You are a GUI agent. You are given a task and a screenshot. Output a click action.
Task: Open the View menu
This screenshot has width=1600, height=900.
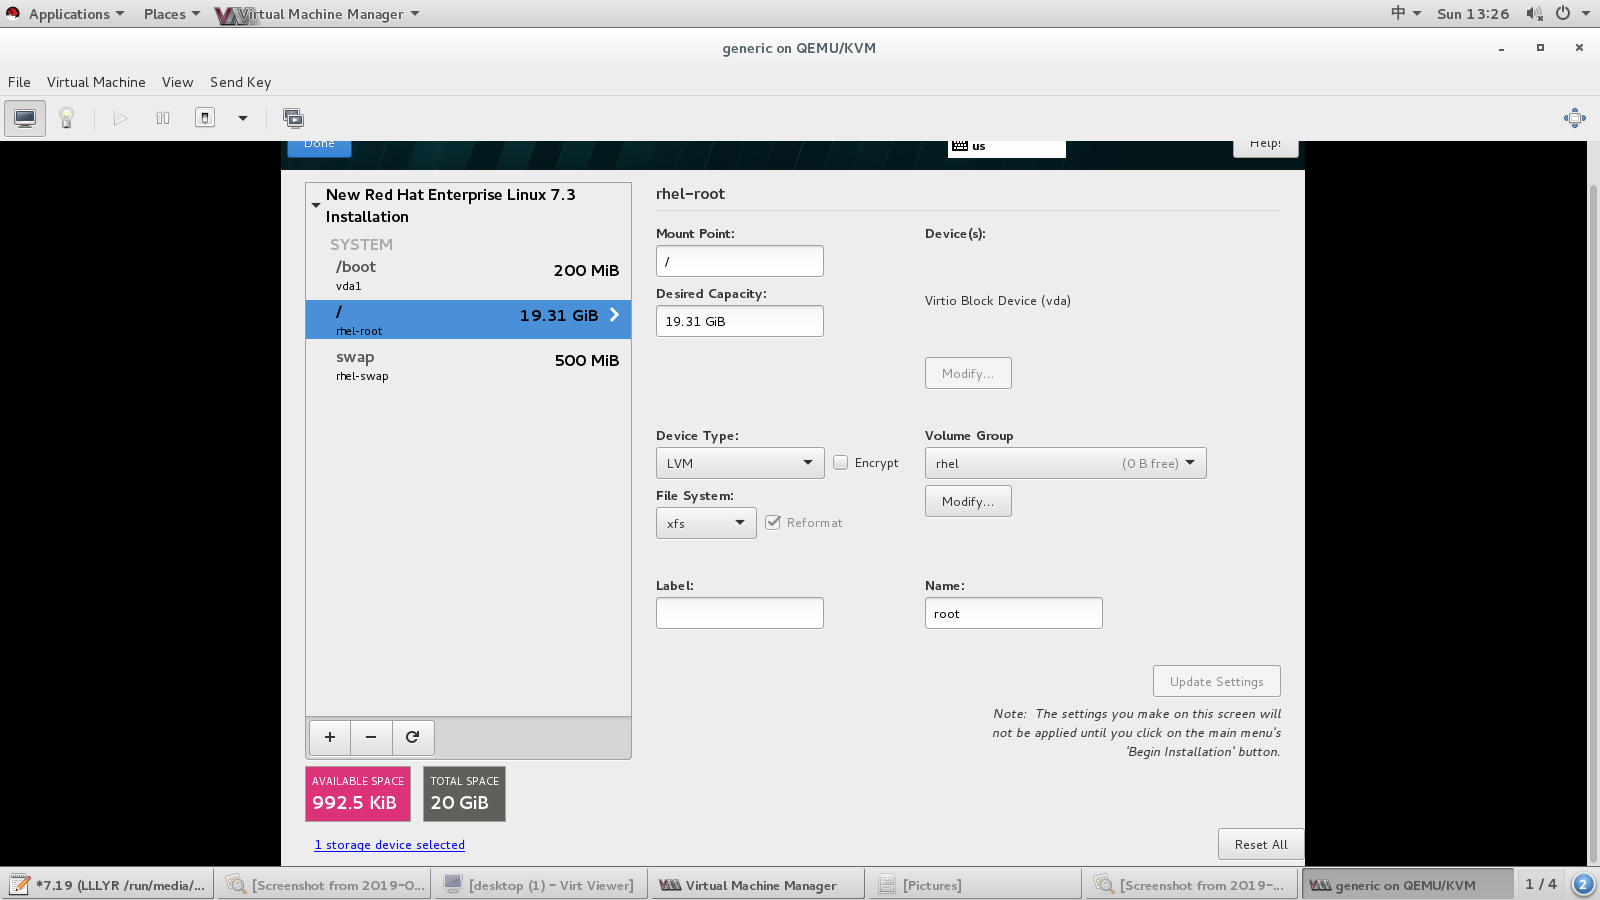click(177, 82)
